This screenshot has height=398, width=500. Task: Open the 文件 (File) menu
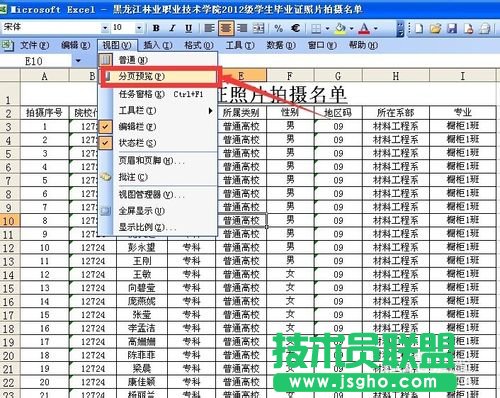click(34, 45)
